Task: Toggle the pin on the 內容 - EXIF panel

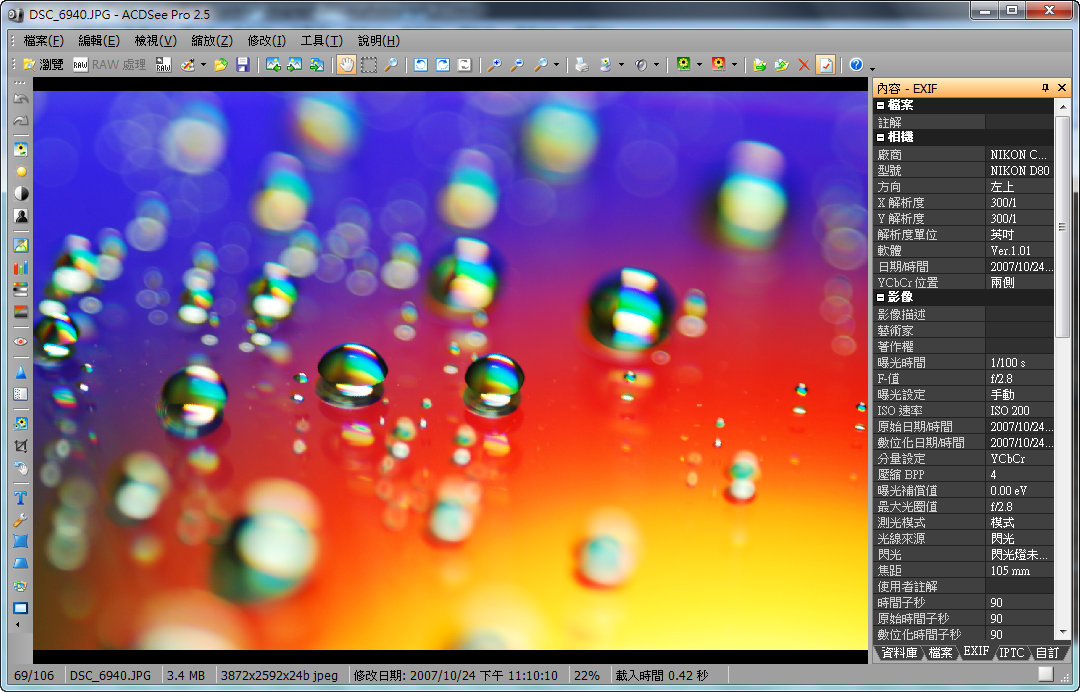Action: pyautogui.click(x=1045, y=88)
